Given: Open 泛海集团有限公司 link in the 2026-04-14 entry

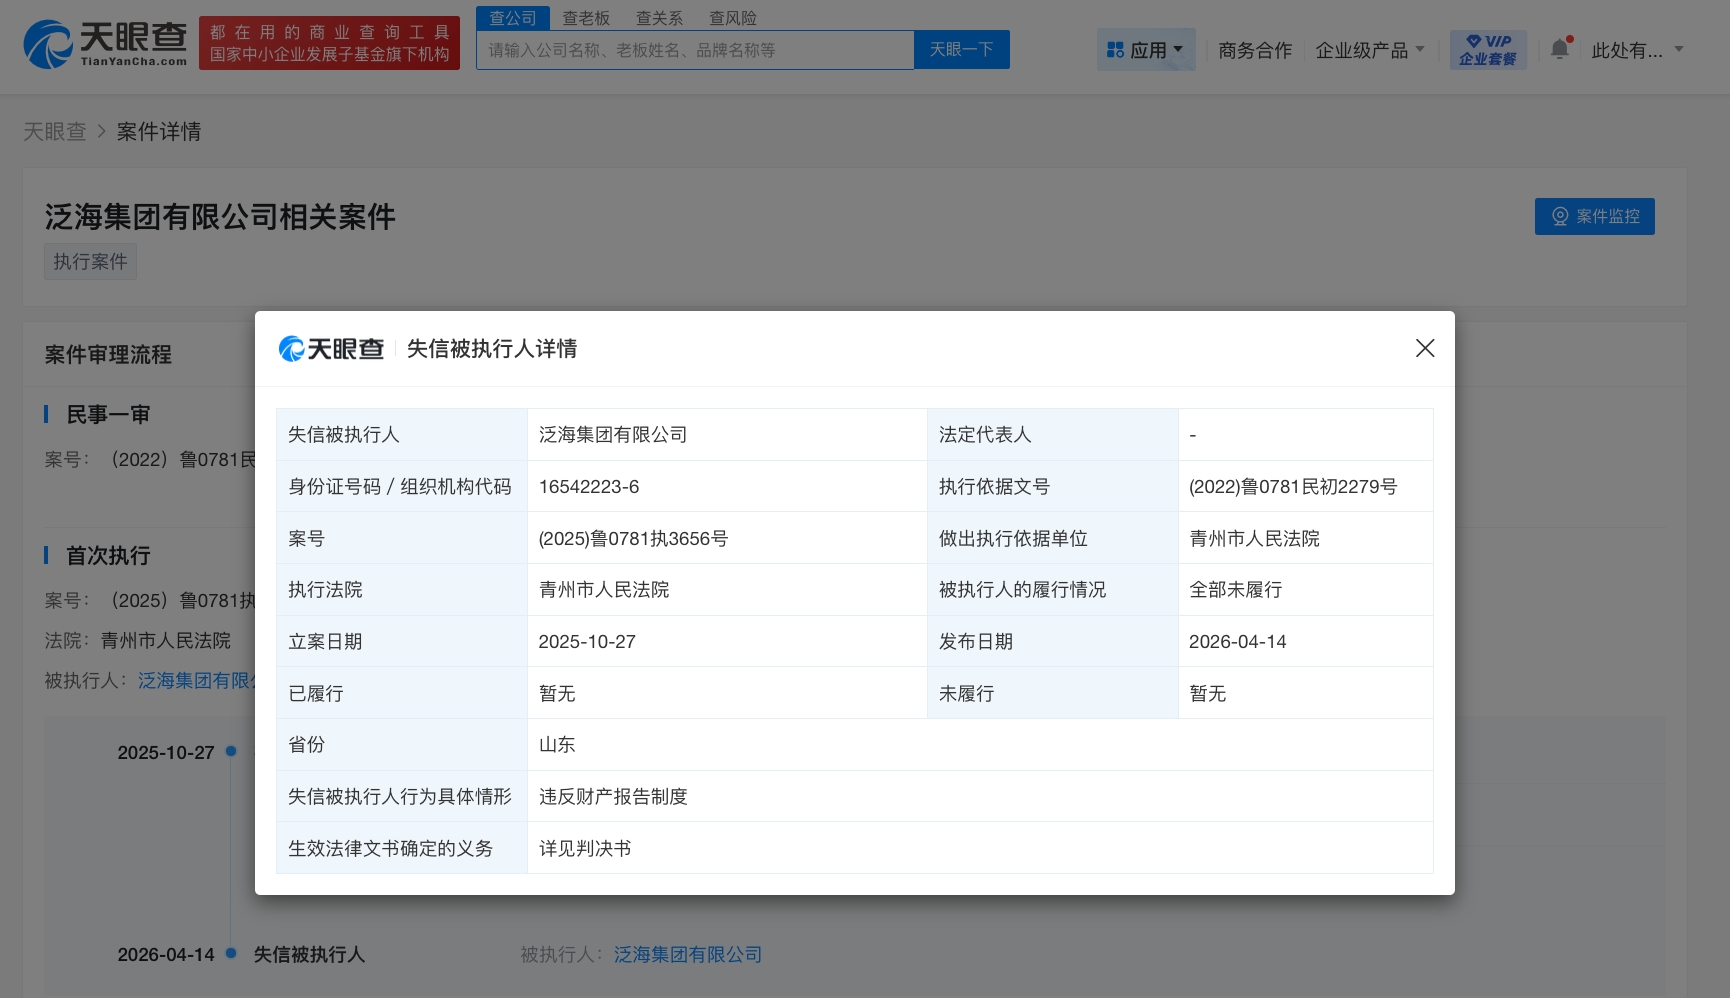Looking at the screenshot, I should pos(687,955).
